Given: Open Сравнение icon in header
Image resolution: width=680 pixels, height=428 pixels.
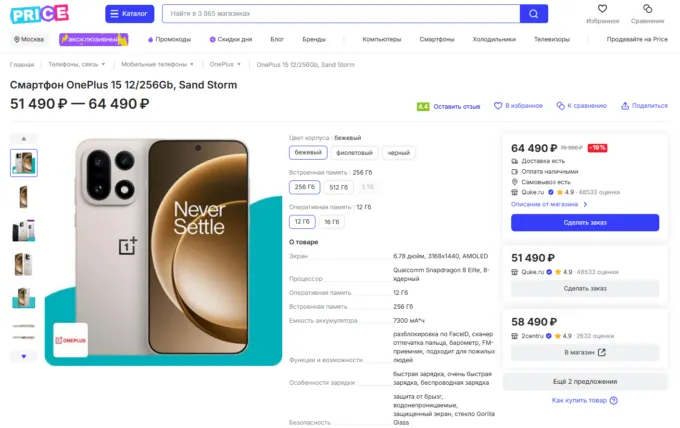Looking at the screenshot, I should pos(647,9).
